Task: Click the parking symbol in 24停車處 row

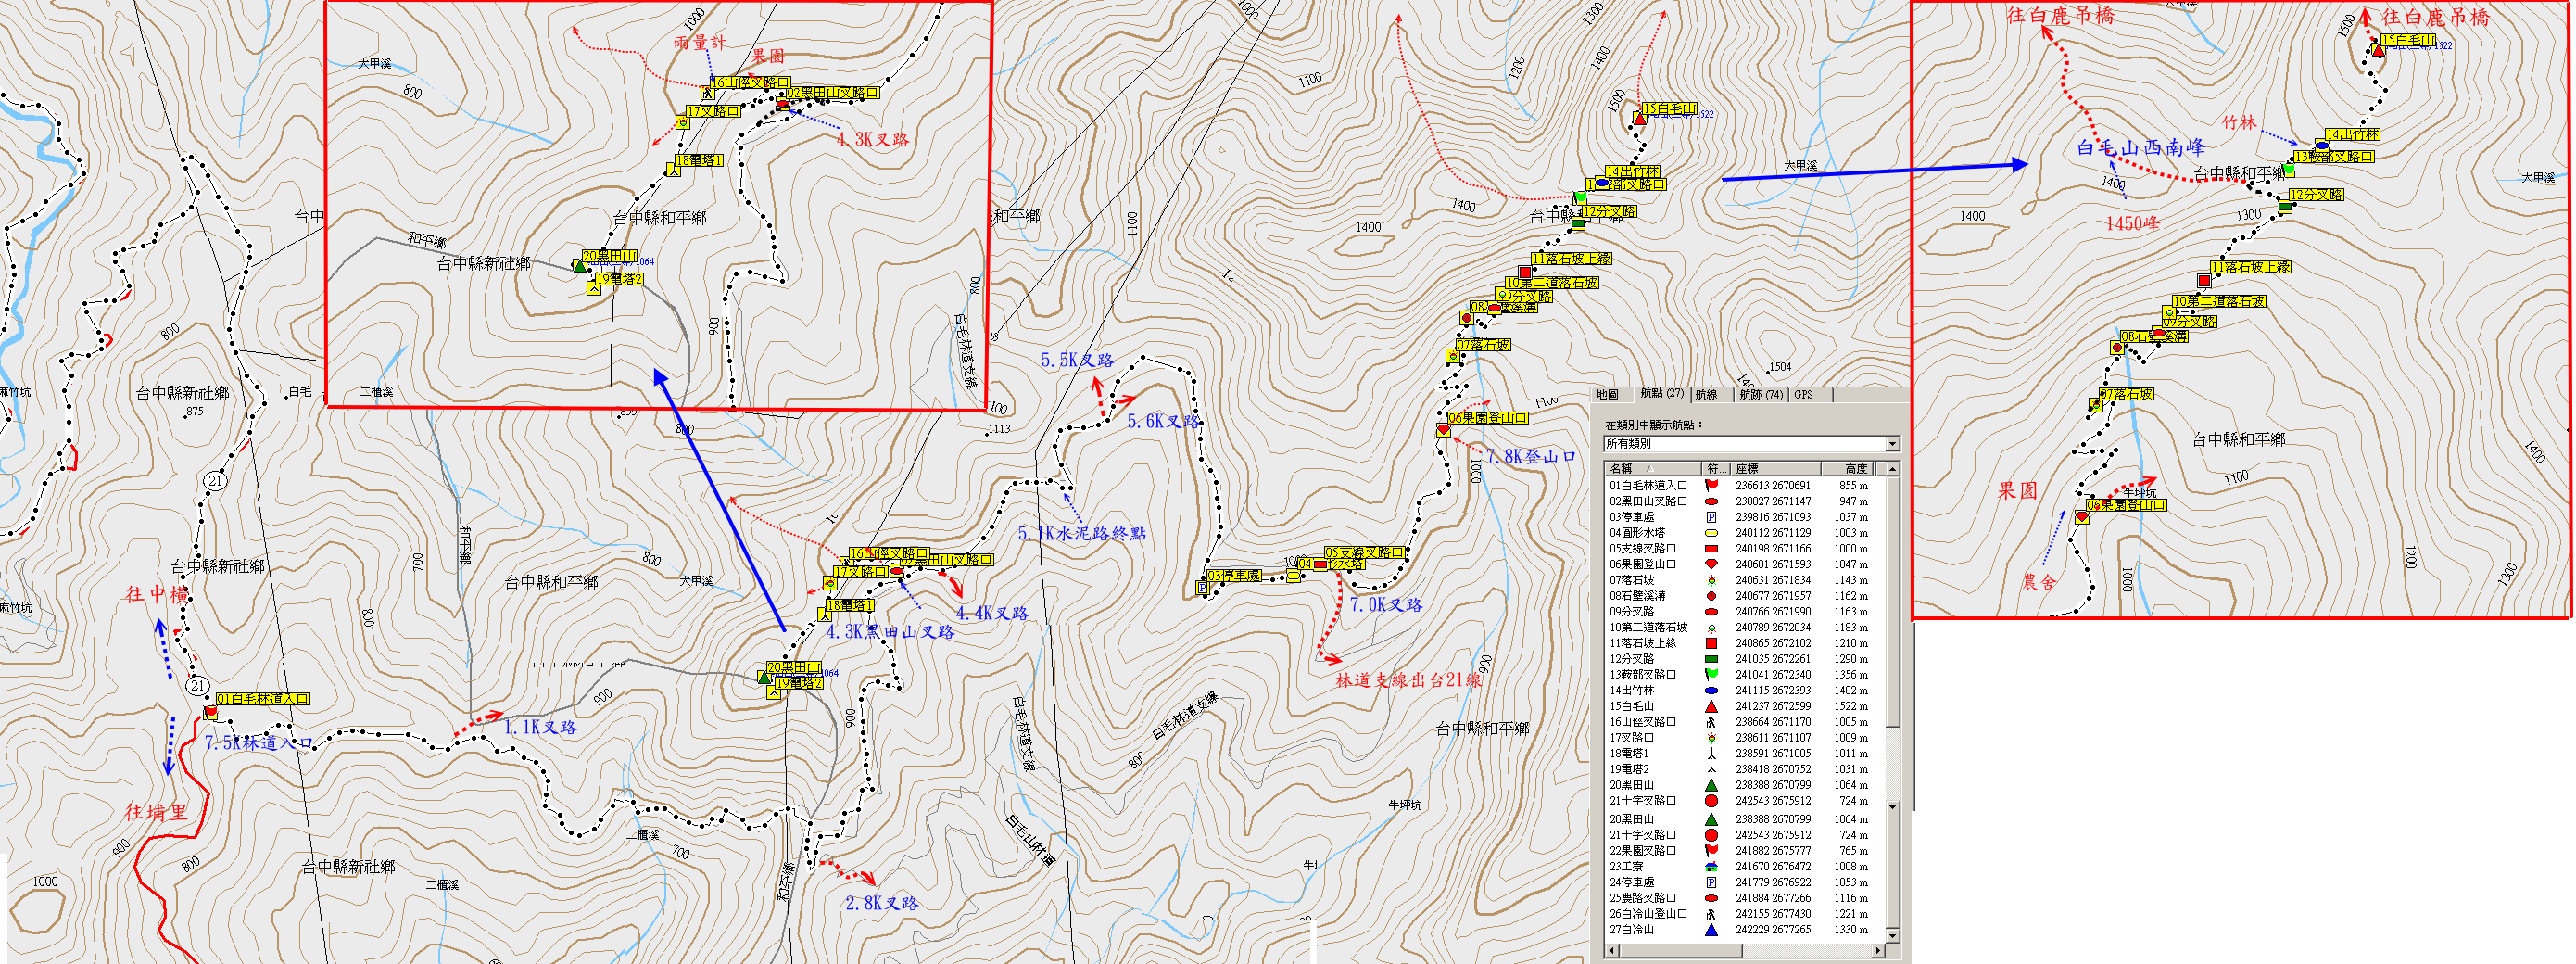Action: 1711,882
